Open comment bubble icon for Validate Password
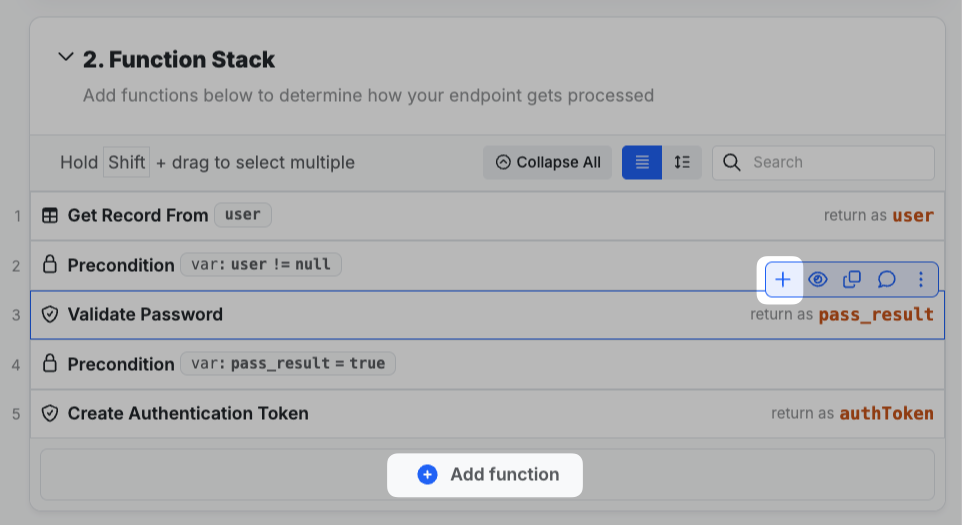The width and height of the screenshot is (962, 525). [886, 280]
